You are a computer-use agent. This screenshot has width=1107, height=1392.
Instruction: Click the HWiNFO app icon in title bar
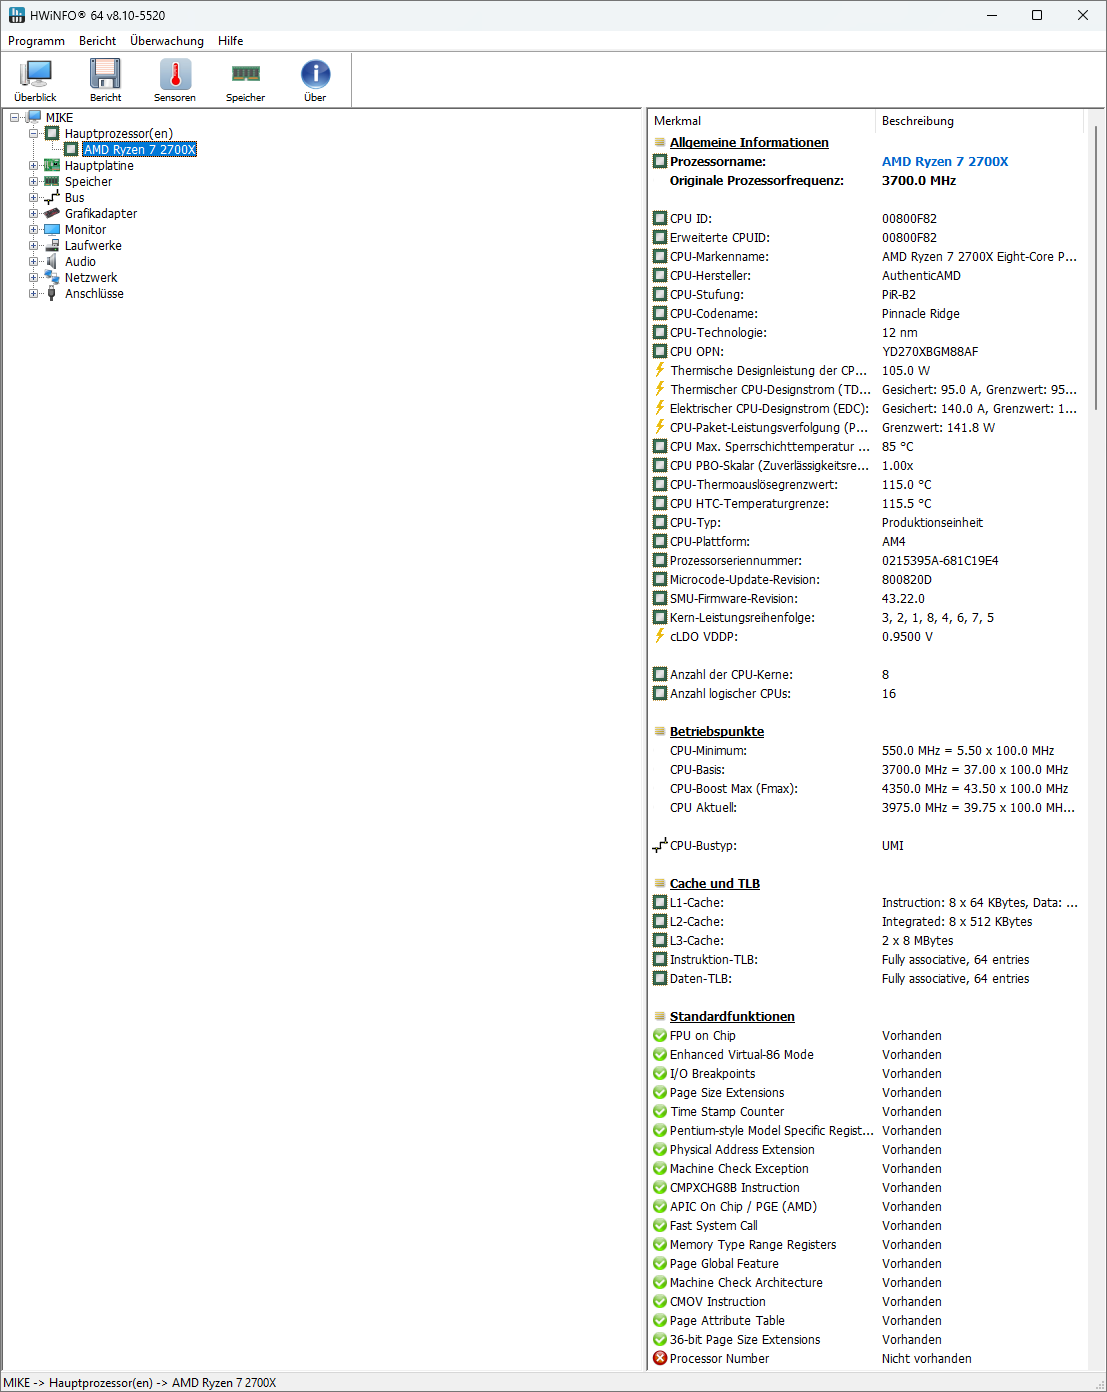click(17, 15)
